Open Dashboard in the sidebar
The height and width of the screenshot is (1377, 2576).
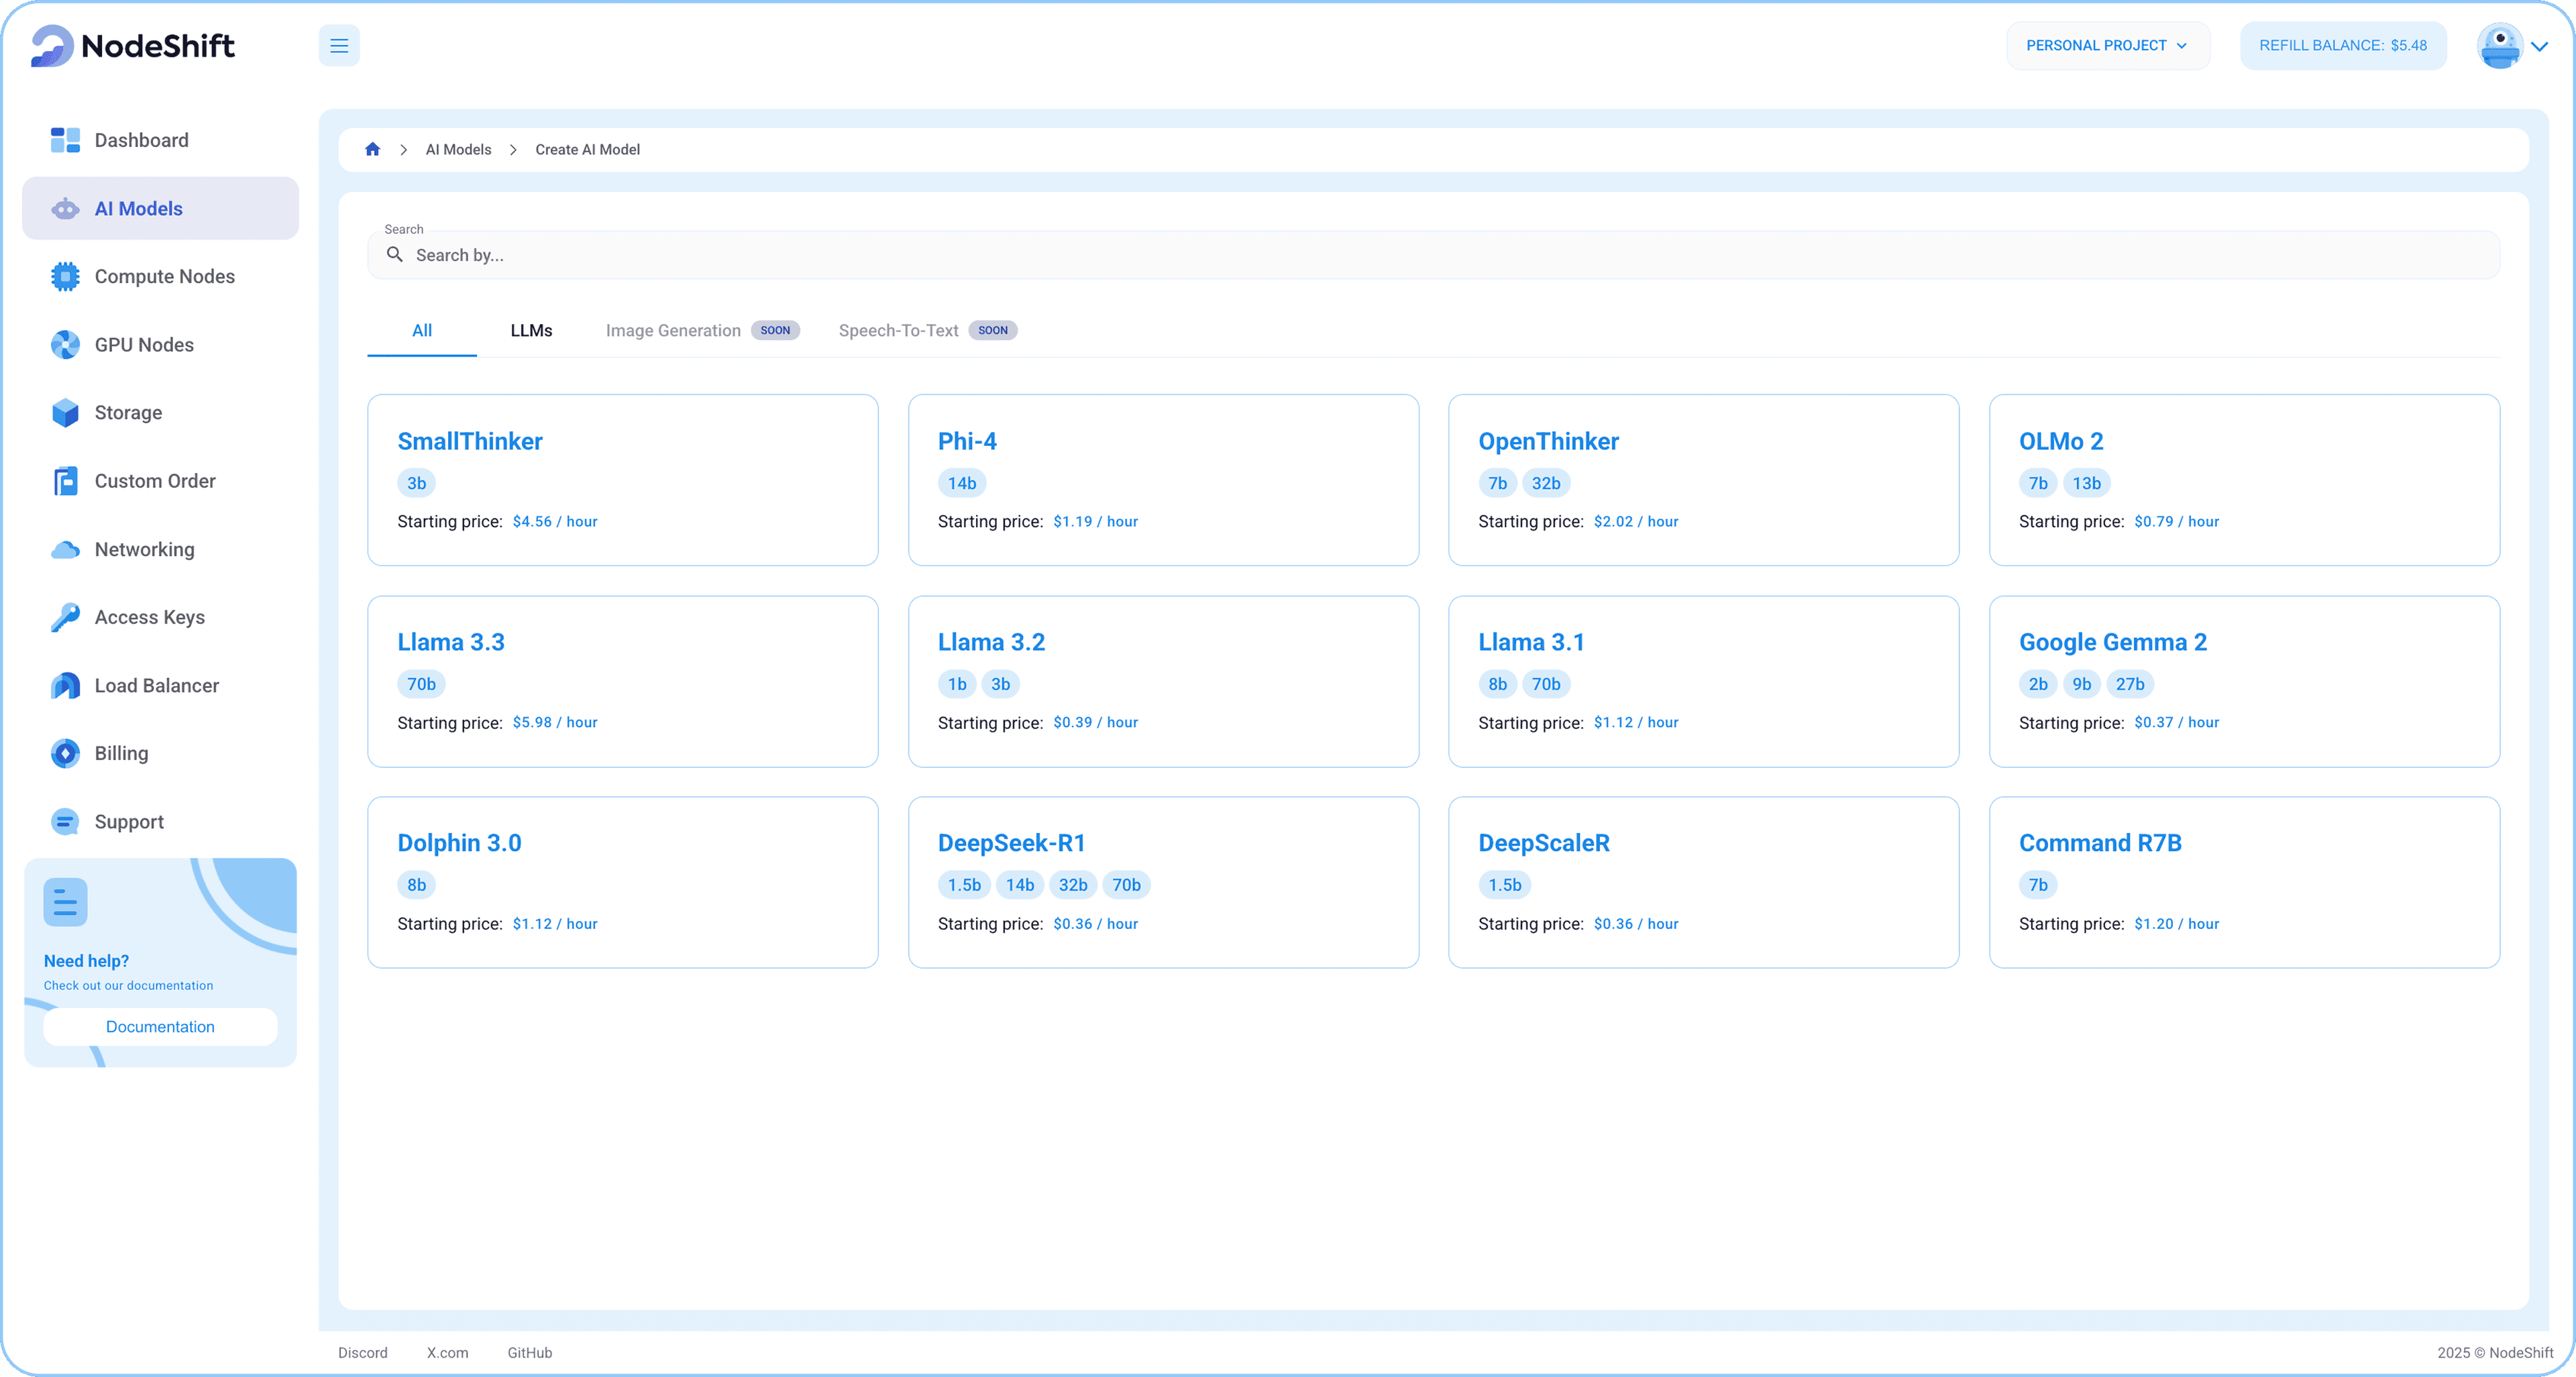click(x=160, y=140)
